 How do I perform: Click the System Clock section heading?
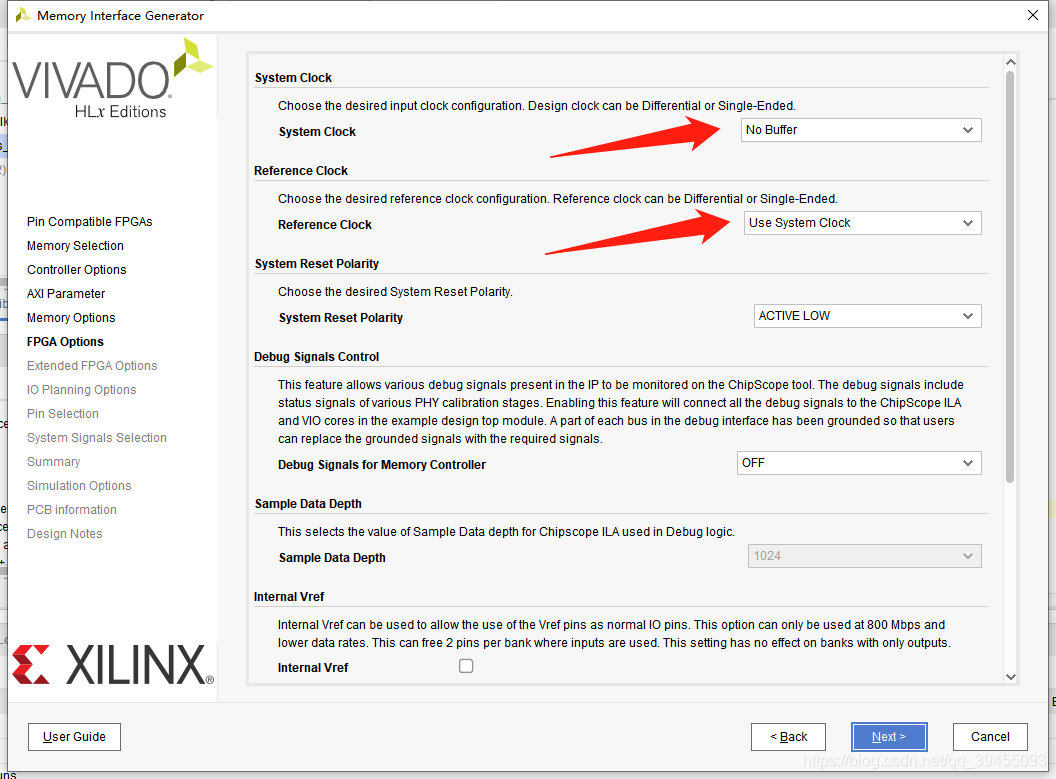click(x=293, y=77)
